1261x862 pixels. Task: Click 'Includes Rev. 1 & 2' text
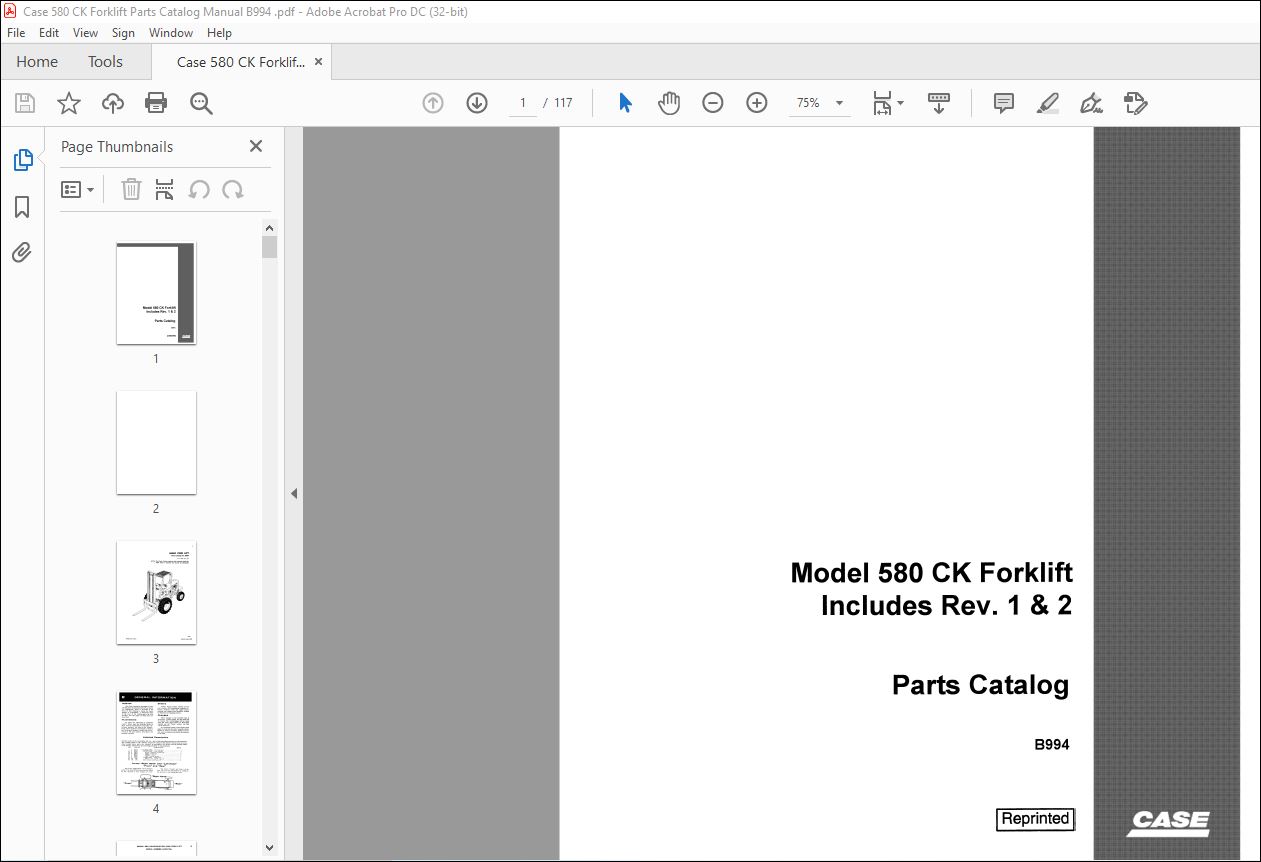point(946,605)
